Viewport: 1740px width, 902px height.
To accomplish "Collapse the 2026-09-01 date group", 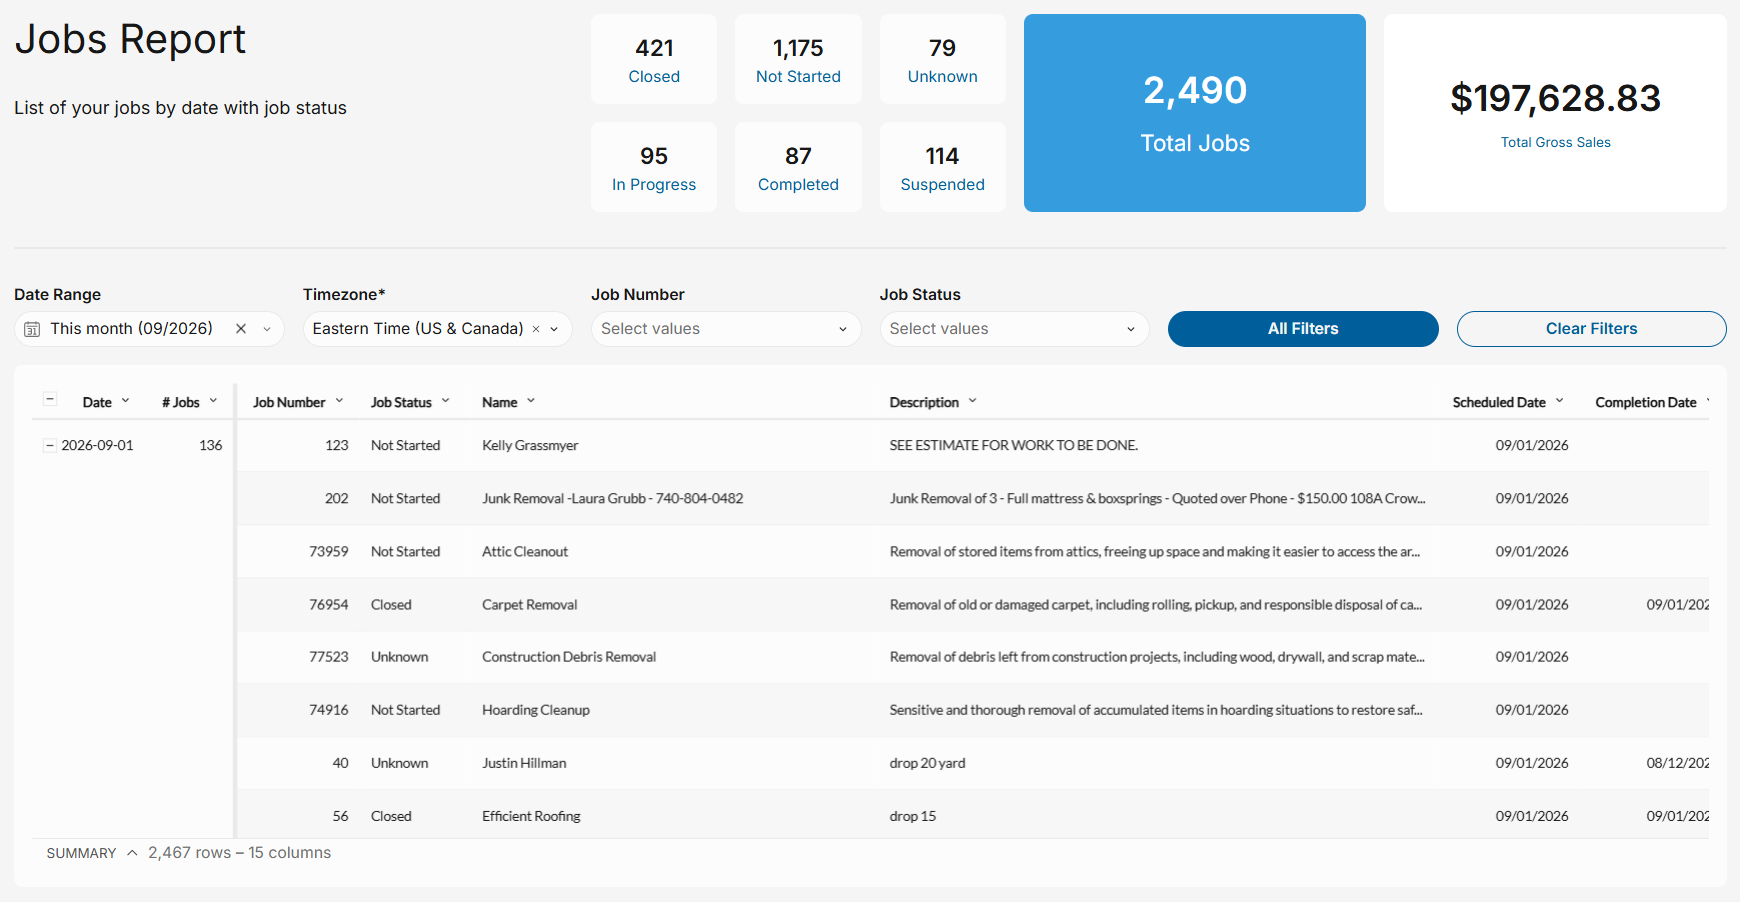I will pos(50,446).
